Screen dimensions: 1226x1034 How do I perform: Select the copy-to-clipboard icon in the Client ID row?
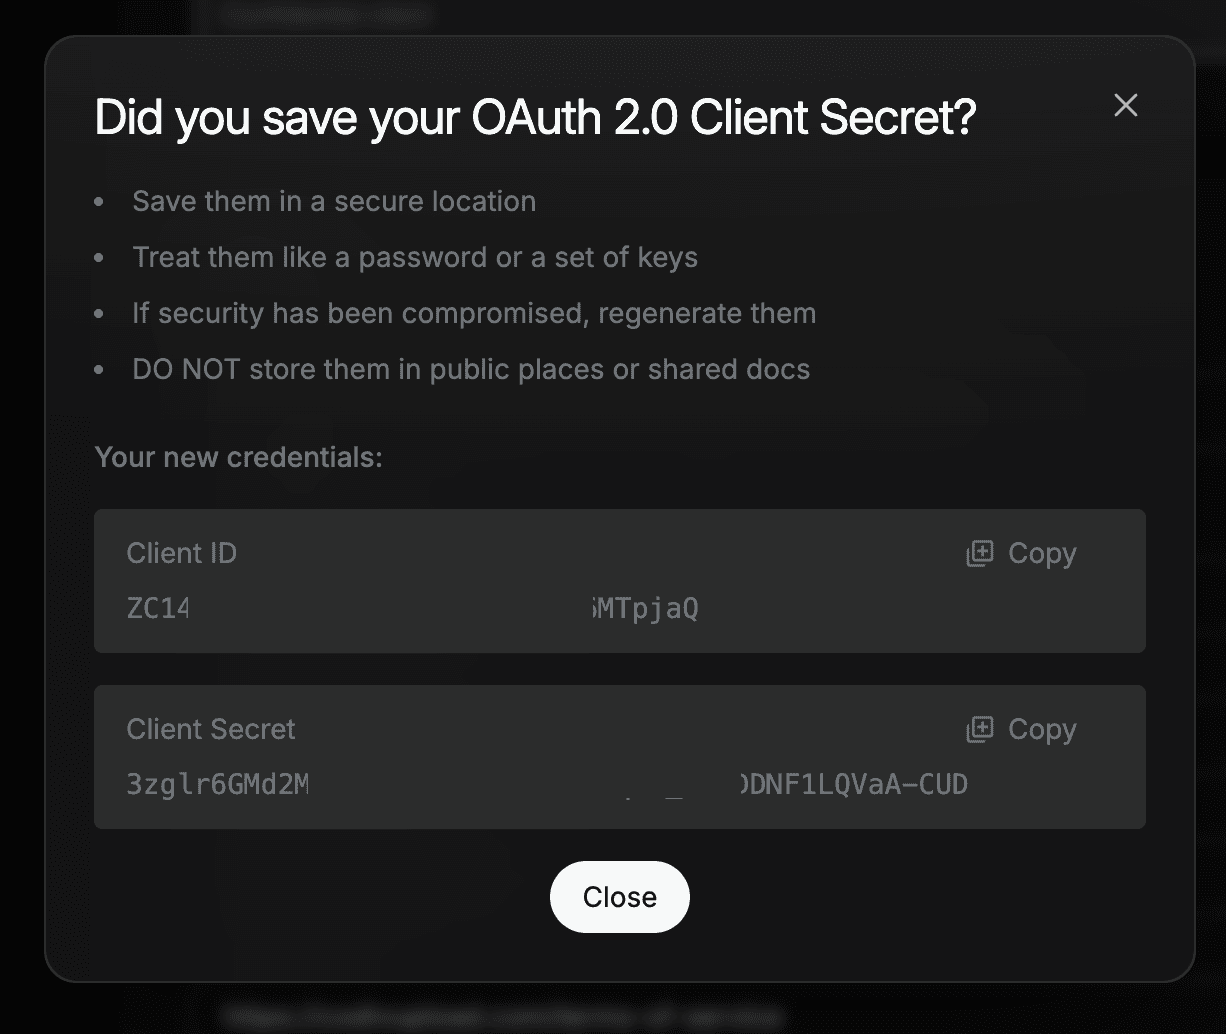tap(981, 553)
